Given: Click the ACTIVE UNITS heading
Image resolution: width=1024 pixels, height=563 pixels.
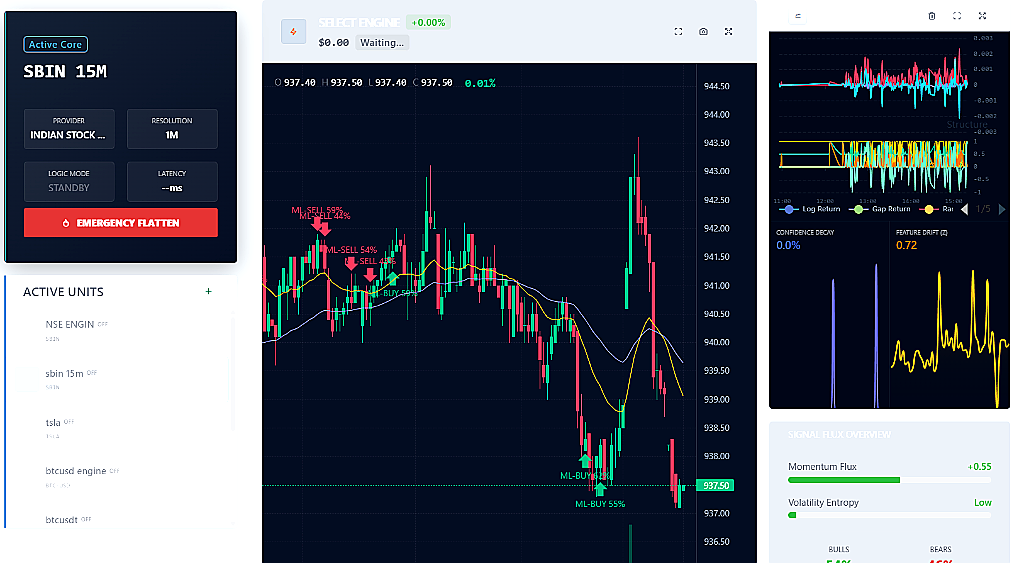Looking at the screenshot, I should [63, 292].
